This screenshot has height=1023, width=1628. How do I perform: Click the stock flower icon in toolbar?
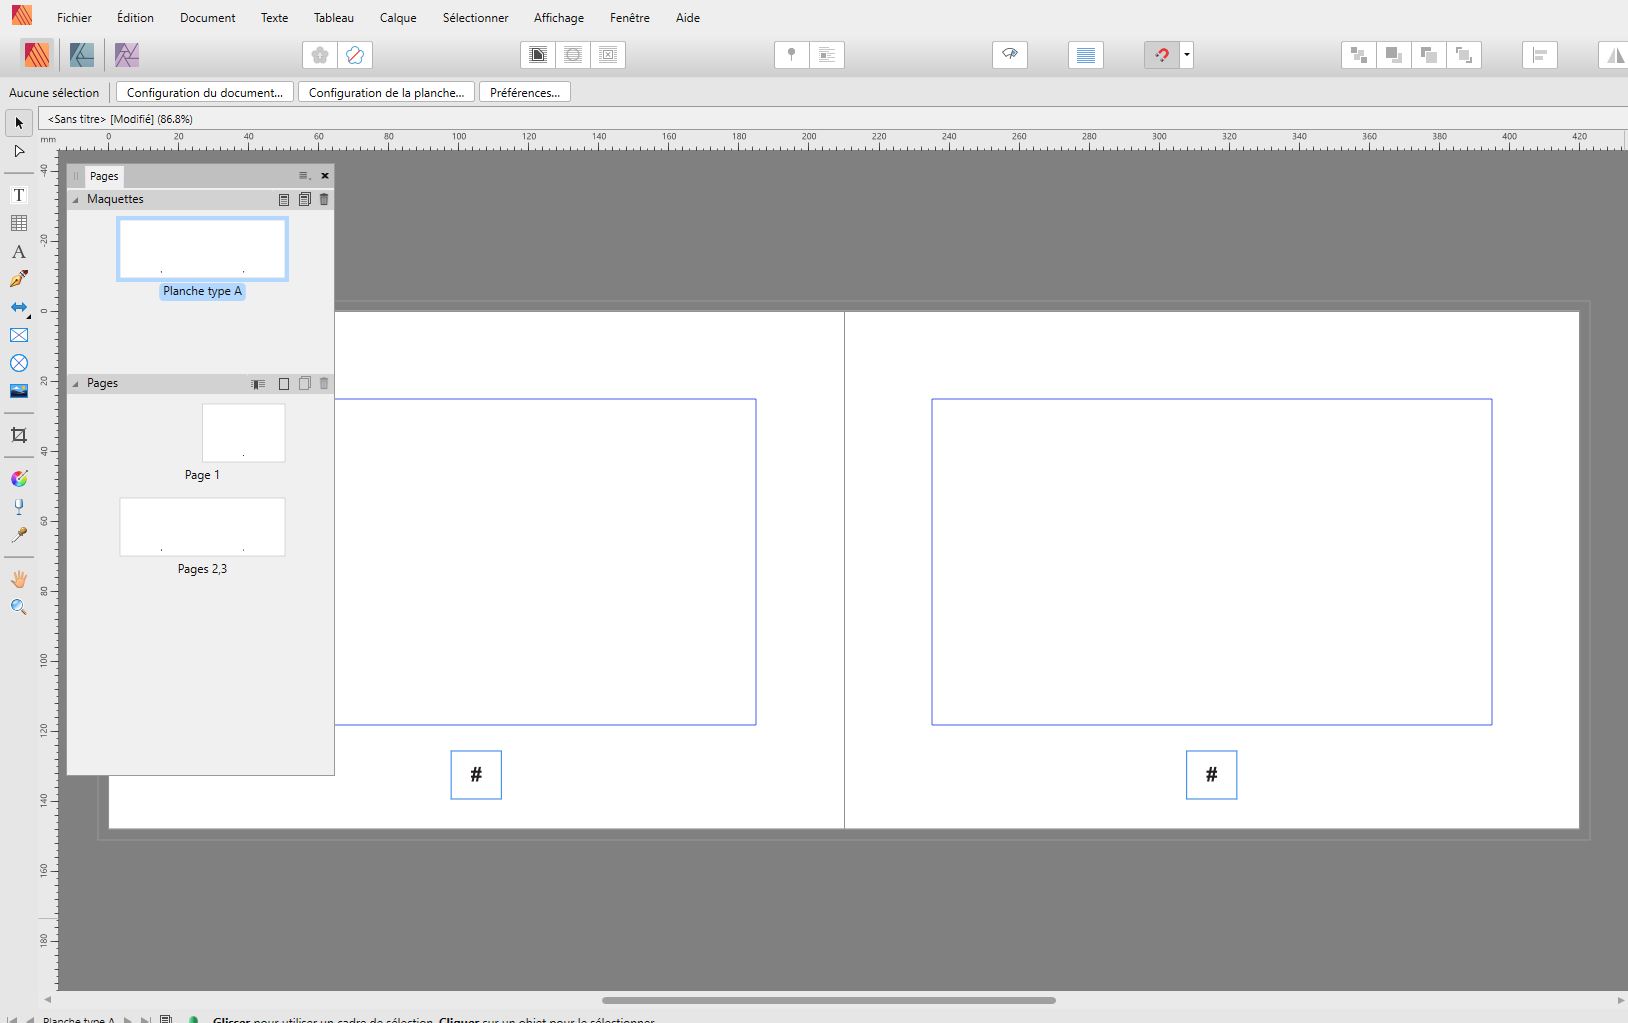[x=320, y=55]
